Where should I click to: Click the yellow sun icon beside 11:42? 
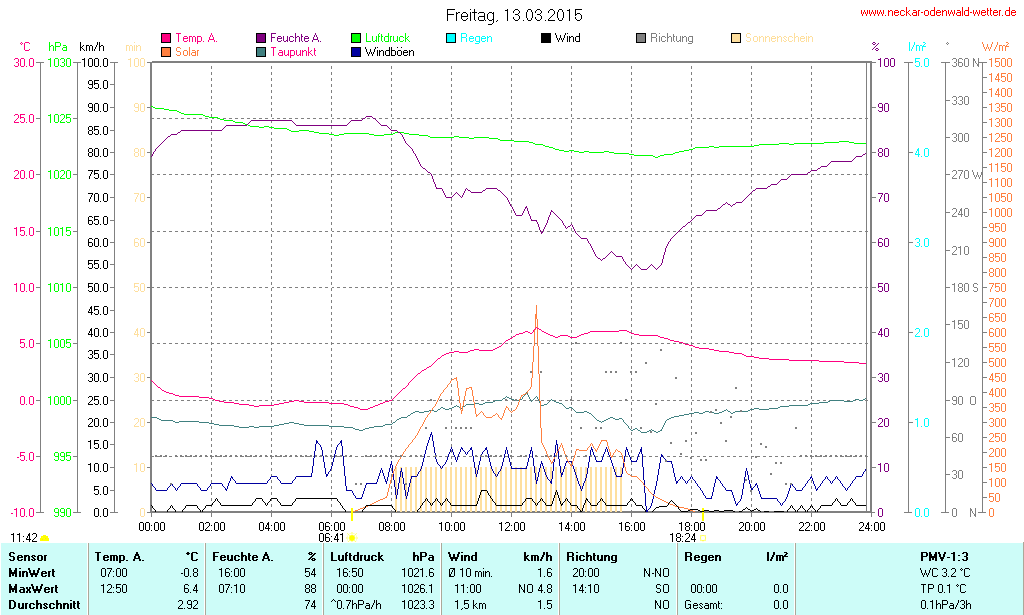click(x=44, y=539)
